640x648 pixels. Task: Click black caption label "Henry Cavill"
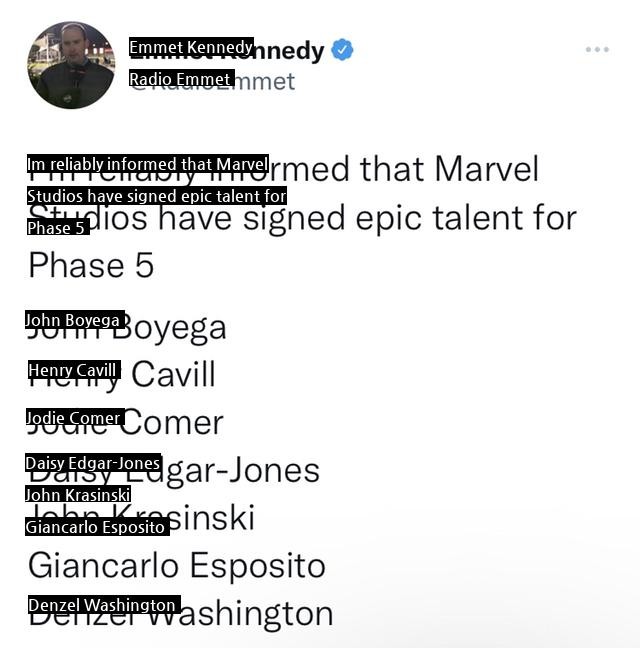[x=73, y=370]
